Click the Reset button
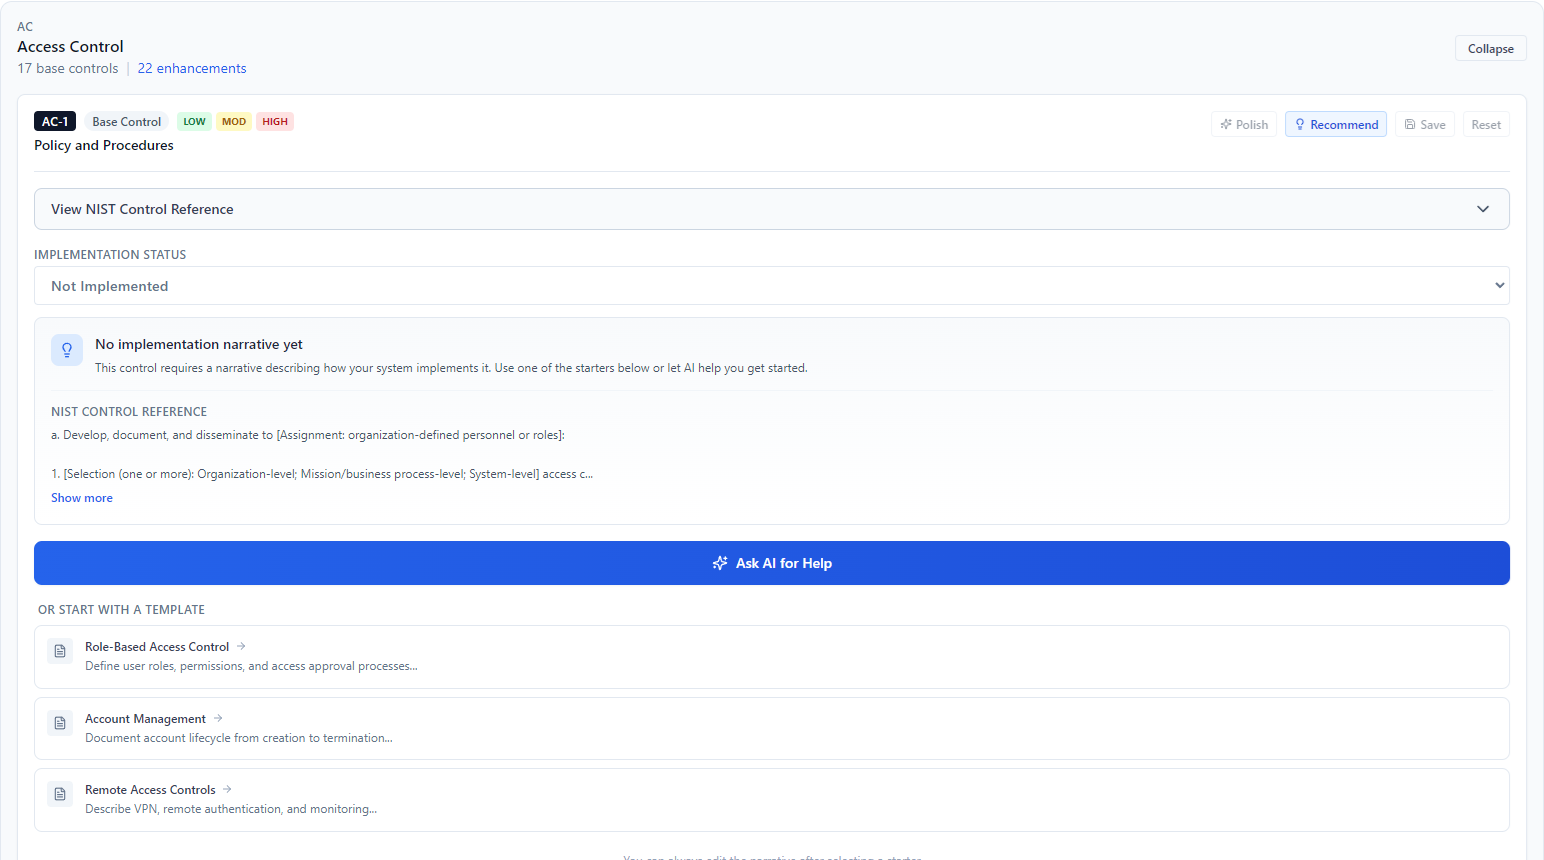Viewport: 1544px width, 860px height. 1486,124
